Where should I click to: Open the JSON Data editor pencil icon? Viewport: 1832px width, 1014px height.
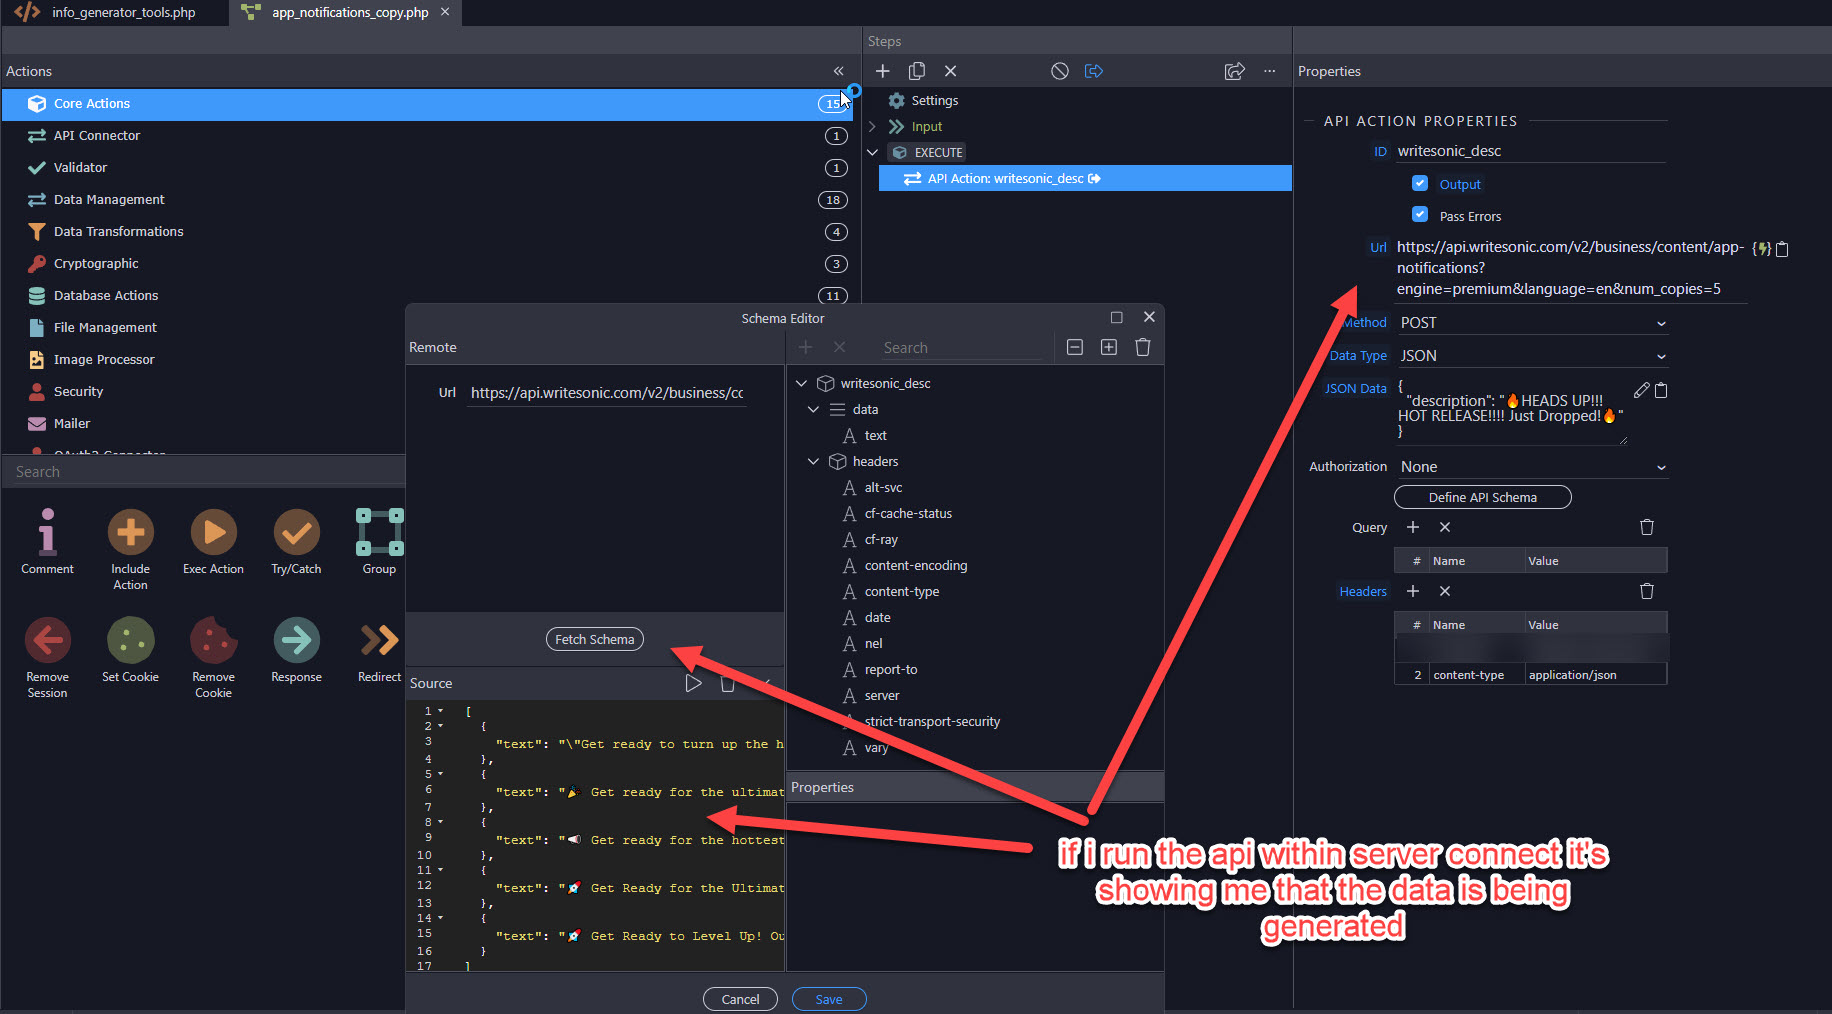[1641, 390]
